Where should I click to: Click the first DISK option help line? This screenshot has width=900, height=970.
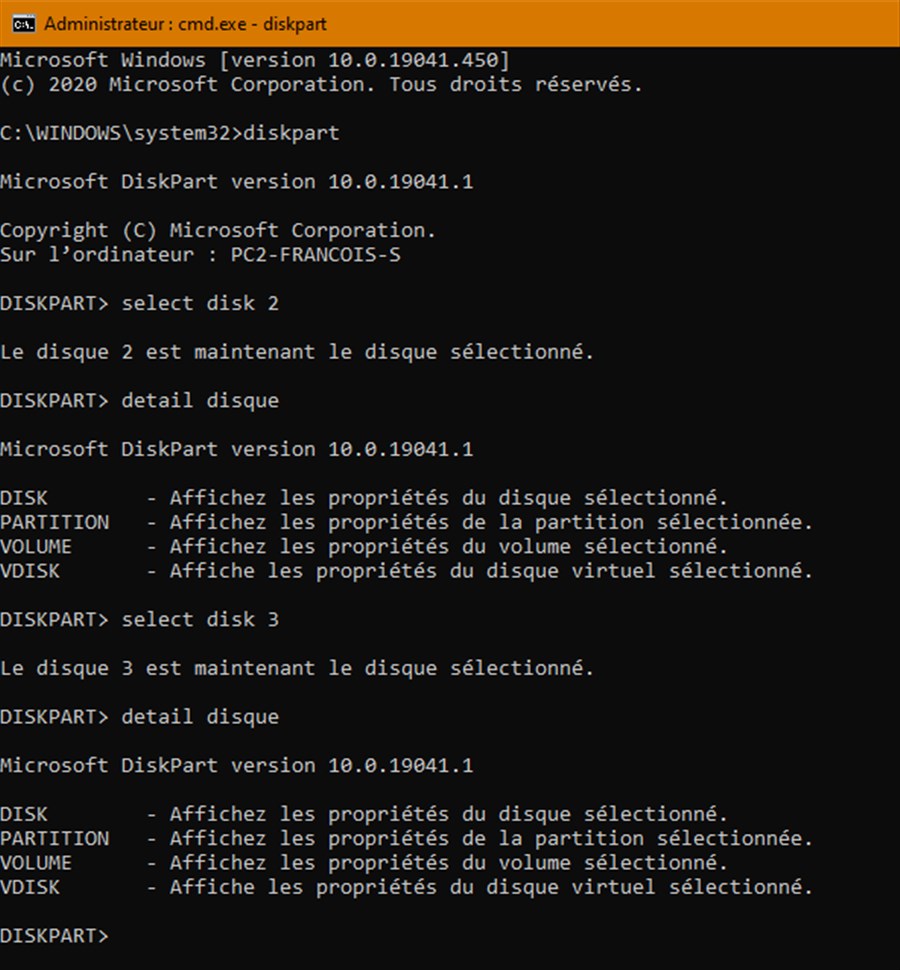(364, 498)
